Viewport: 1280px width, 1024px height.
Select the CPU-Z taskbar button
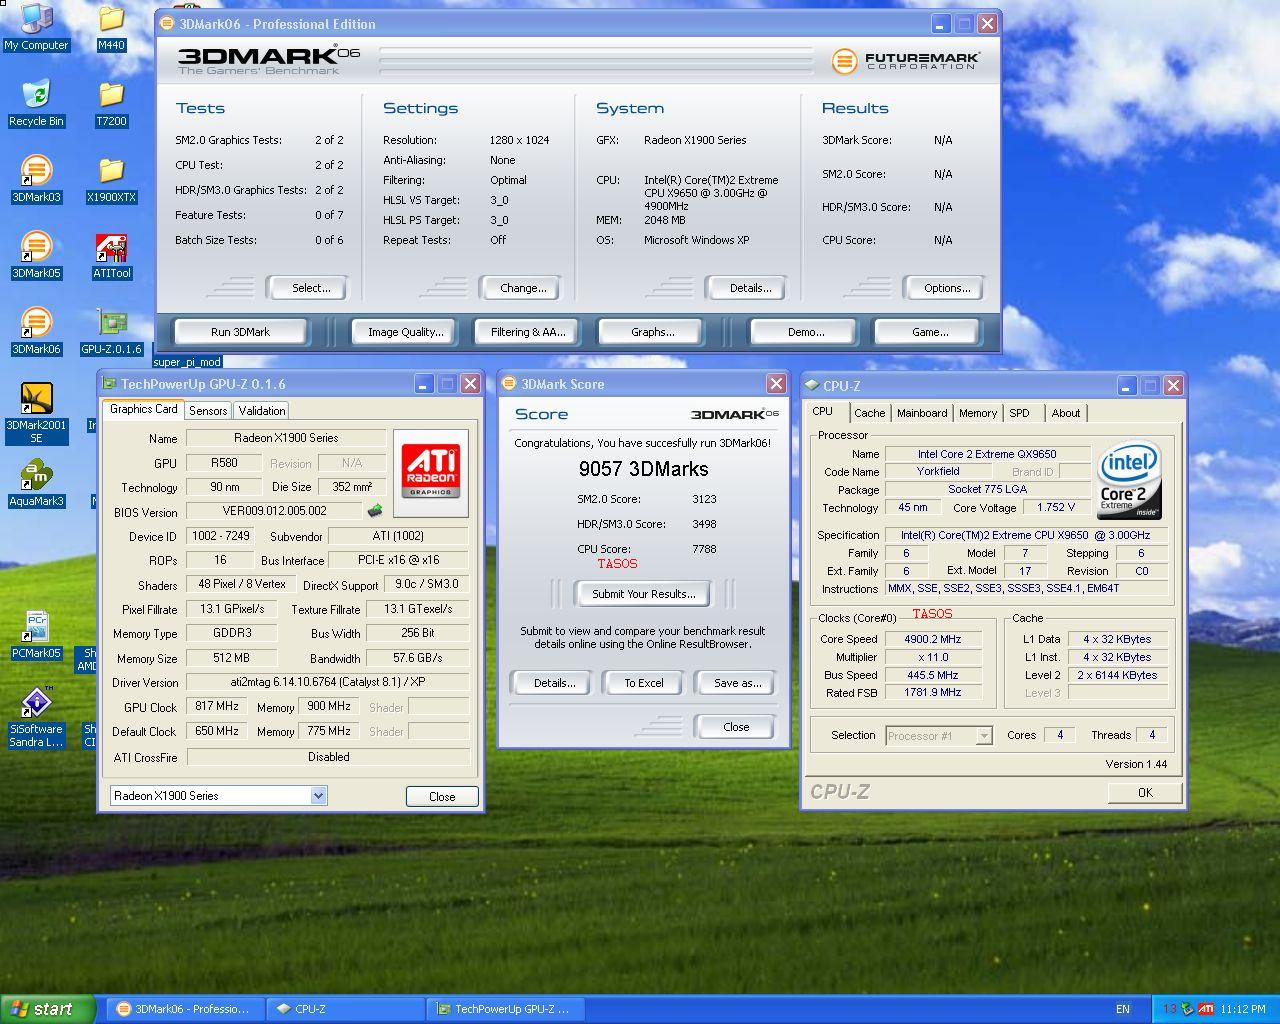pos(346,1009)
